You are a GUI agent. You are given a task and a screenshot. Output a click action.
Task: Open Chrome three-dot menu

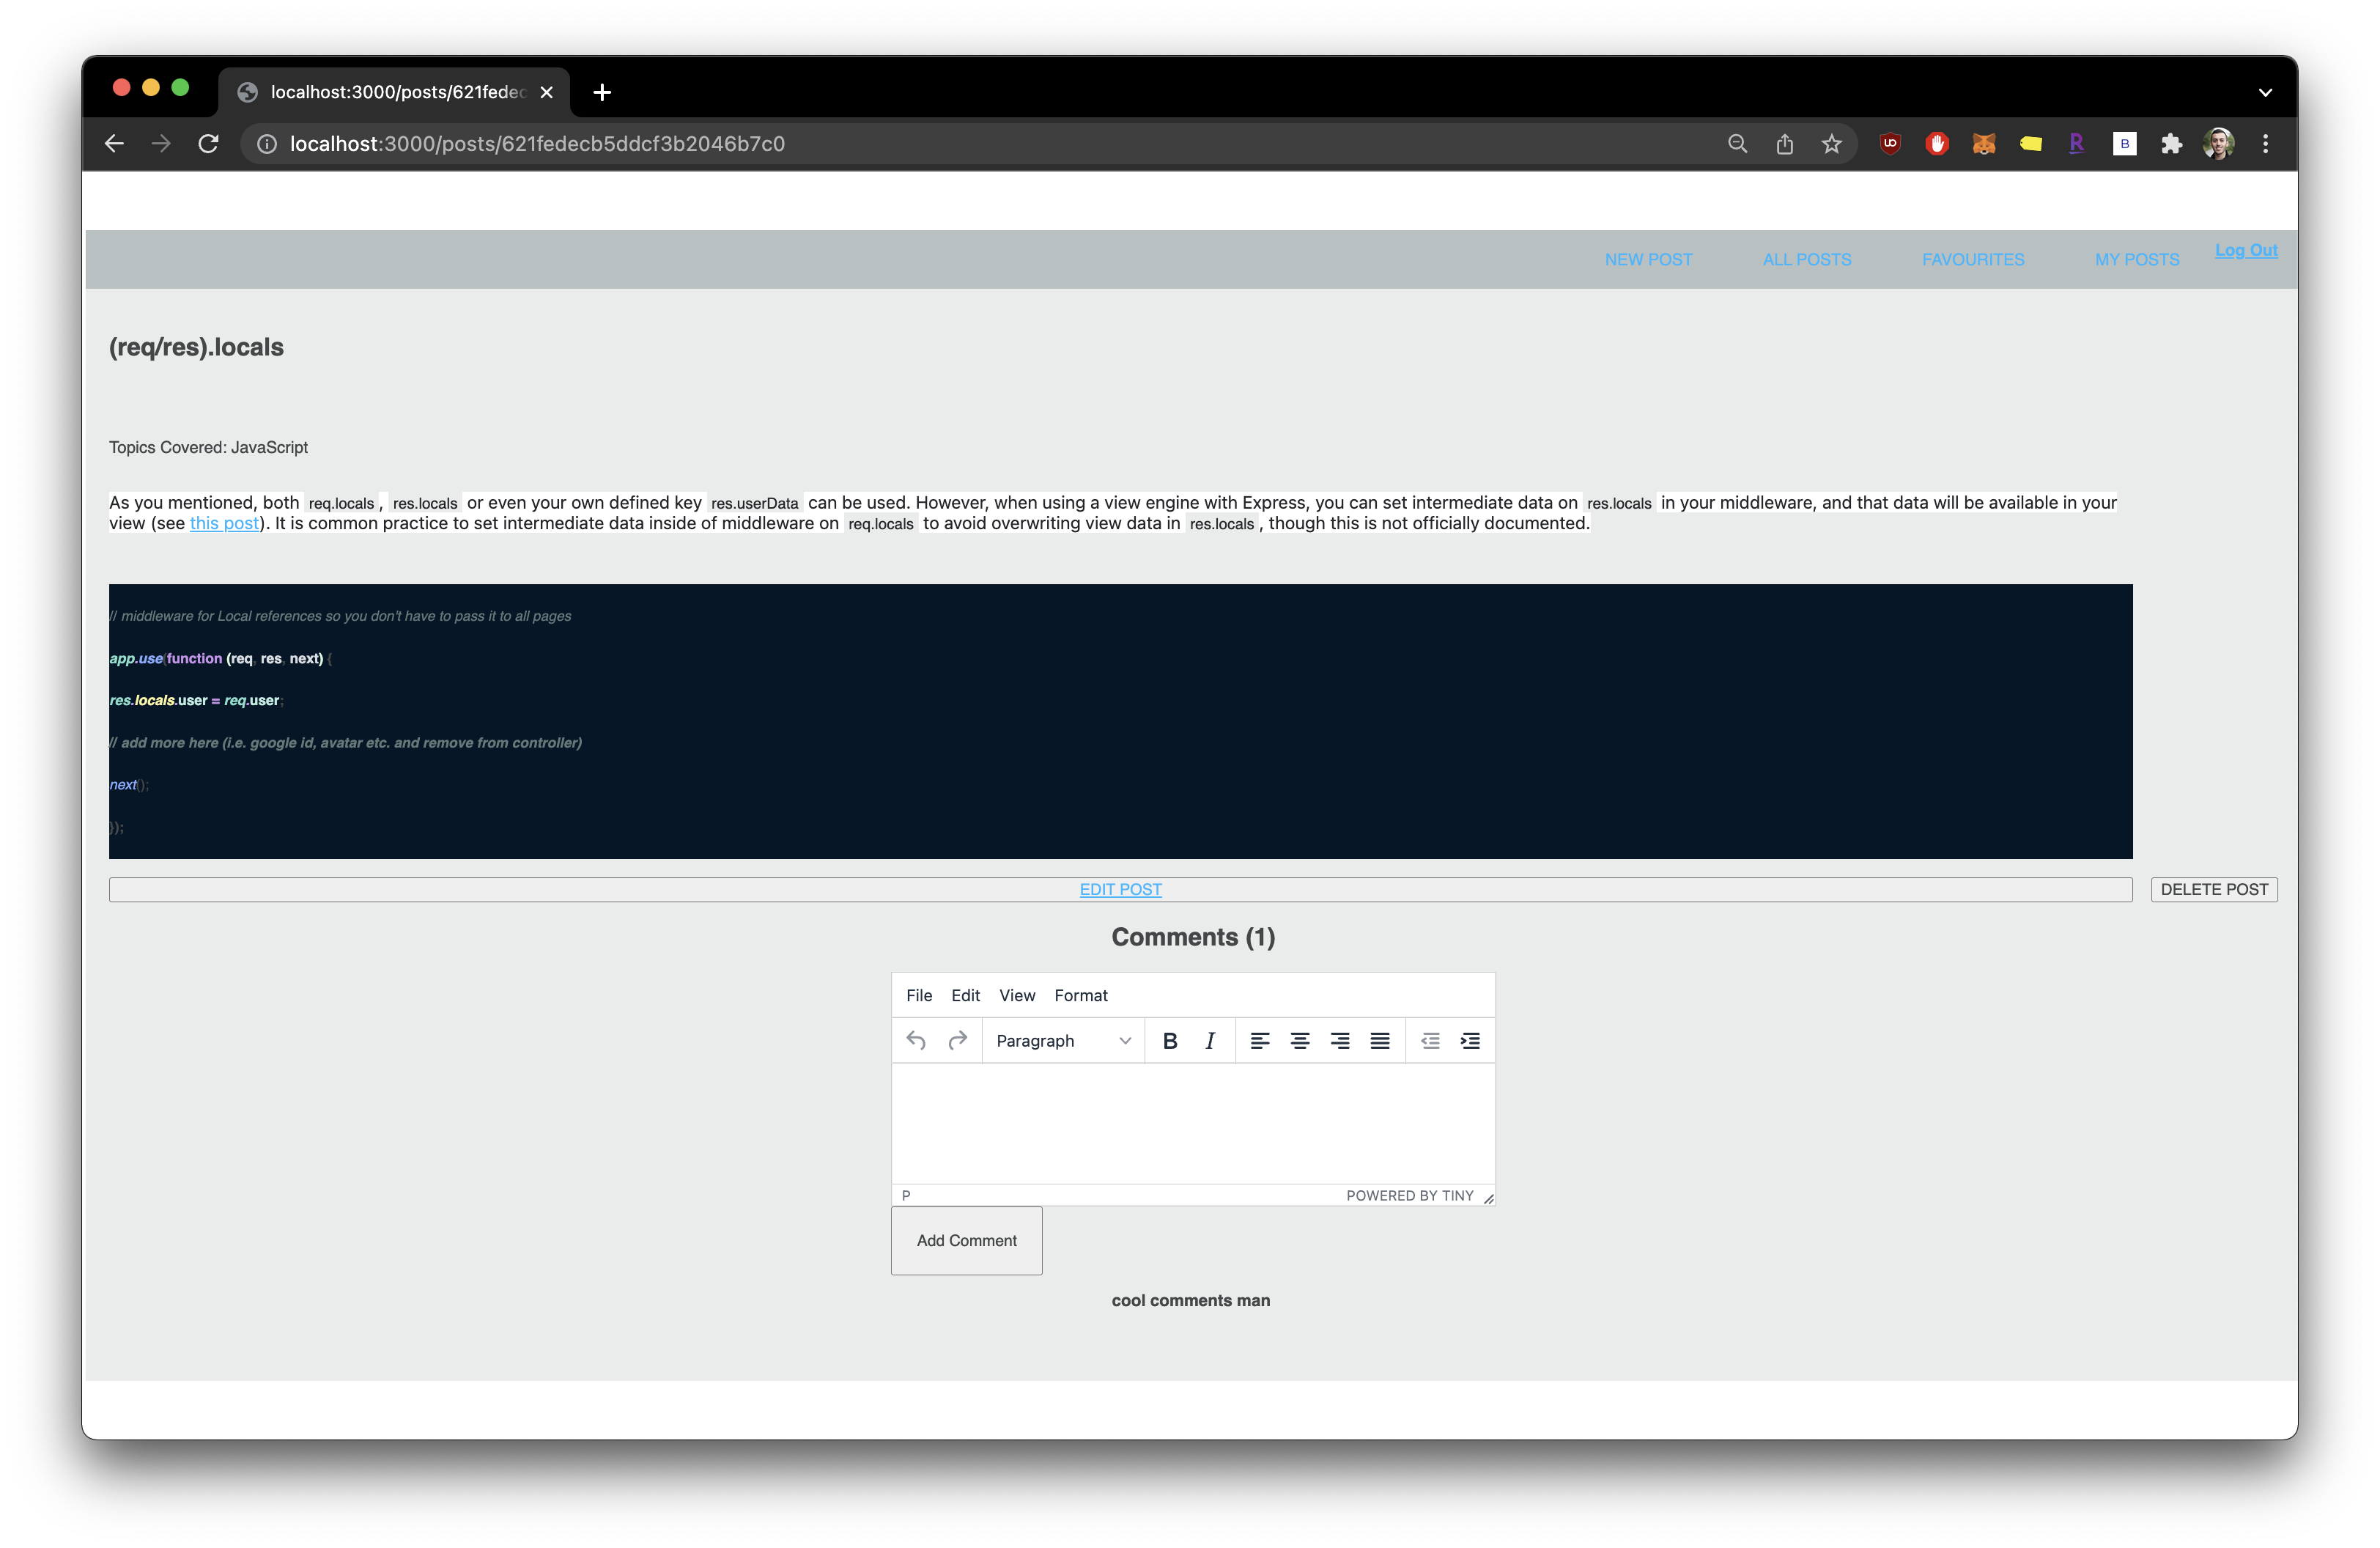[x=2265, y=144]
